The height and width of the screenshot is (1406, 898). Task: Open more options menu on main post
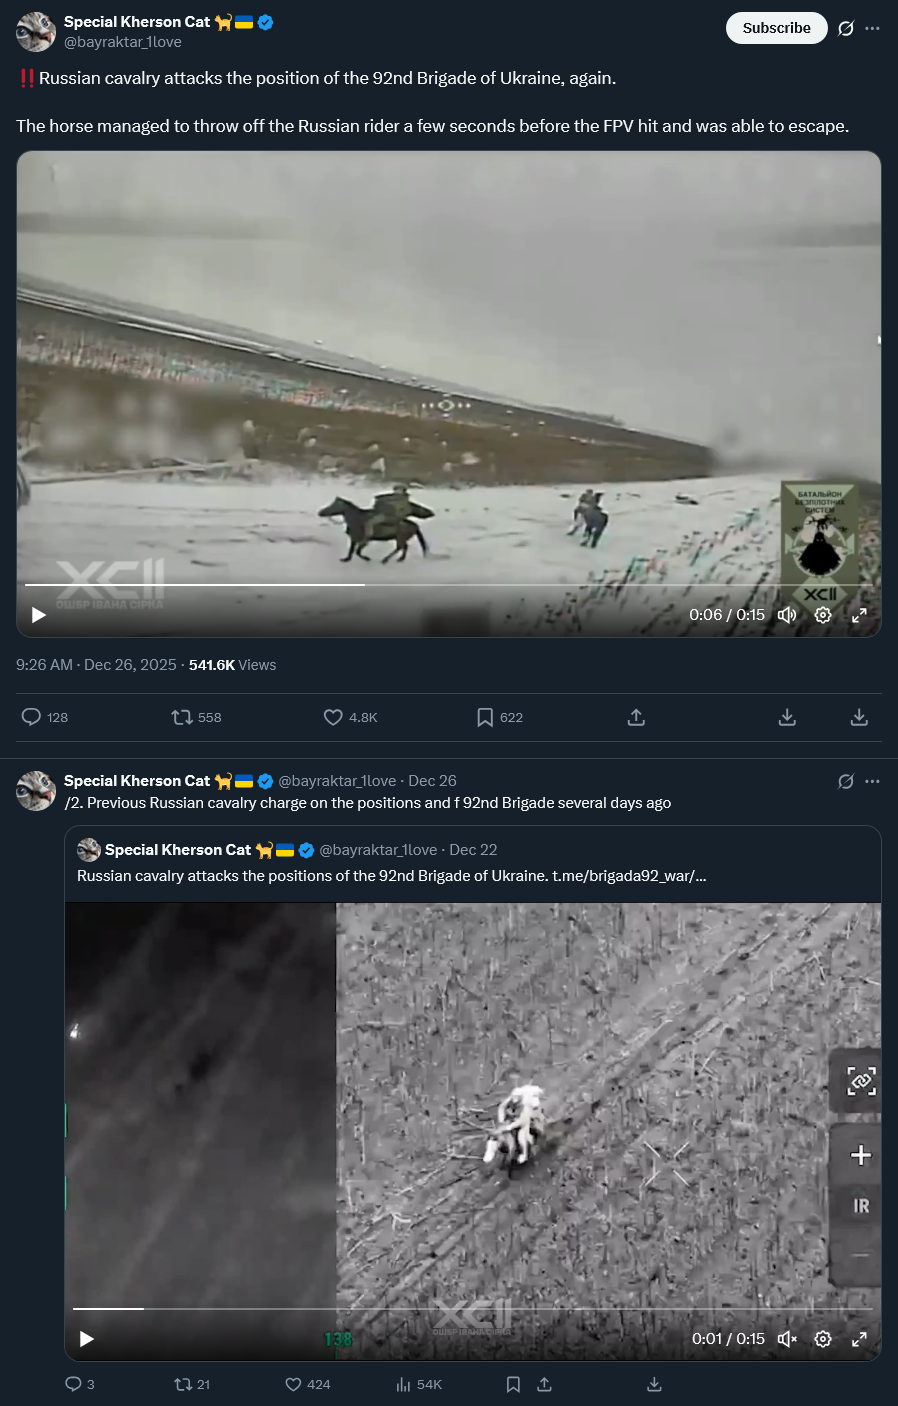click(873, 28)
